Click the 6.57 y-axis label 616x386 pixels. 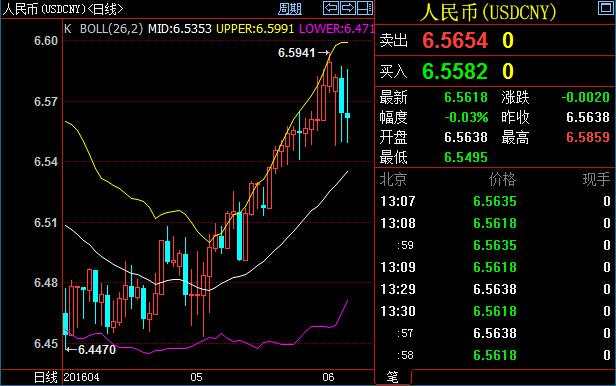[x=46, y=102]
